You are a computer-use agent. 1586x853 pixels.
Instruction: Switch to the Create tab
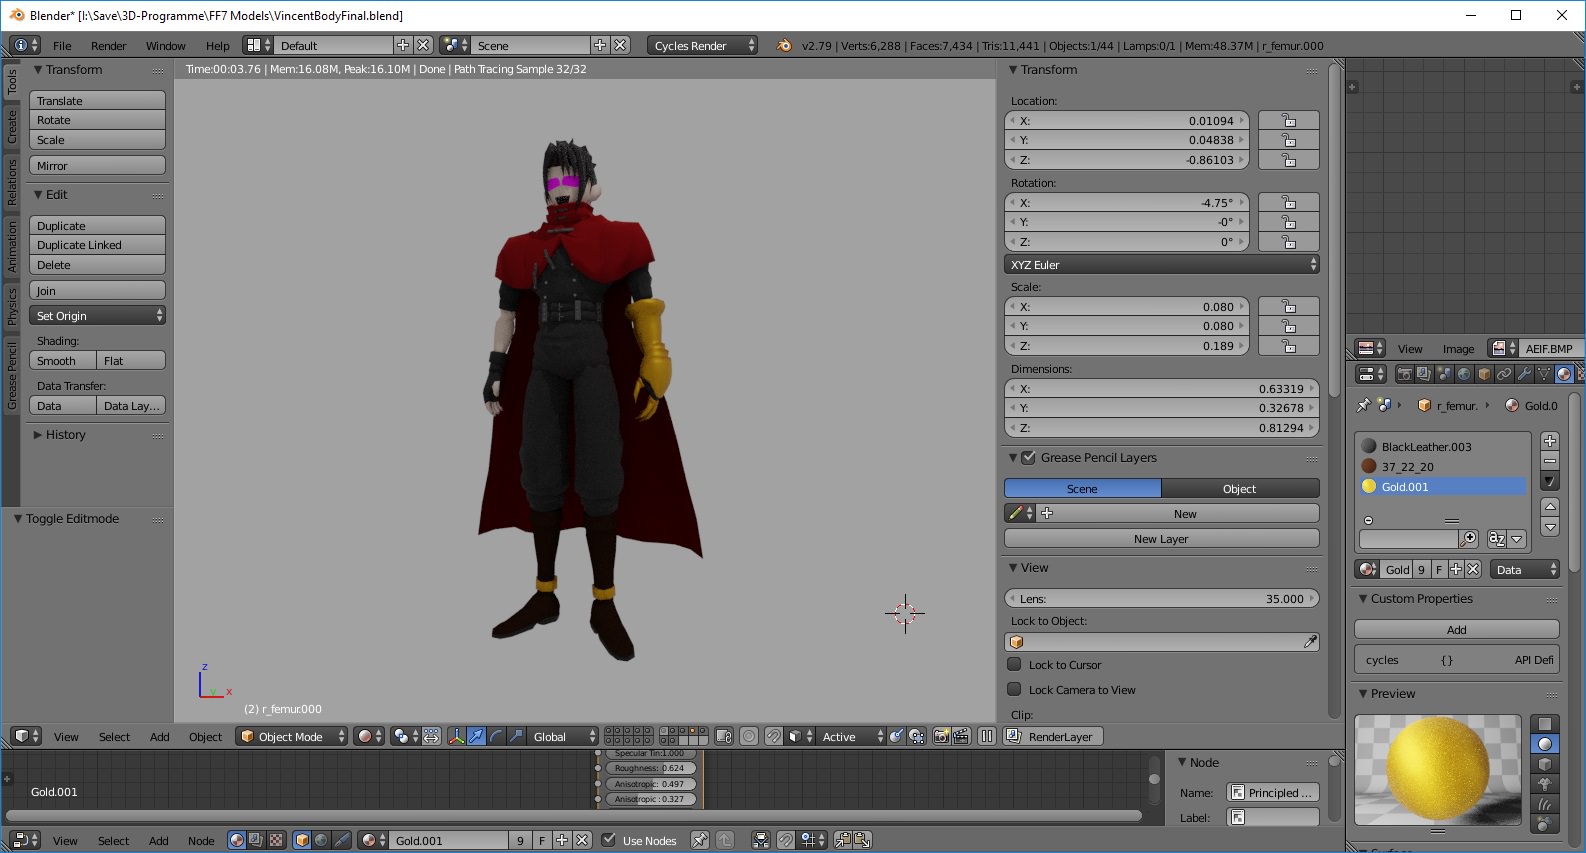[x=12, y=127]
